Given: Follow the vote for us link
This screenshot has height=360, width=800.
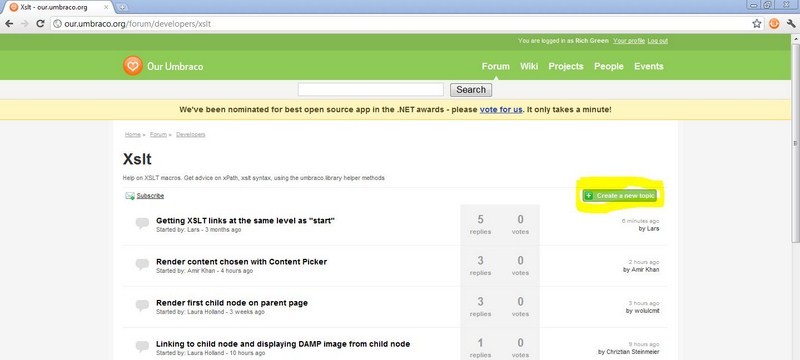Looking at the screenshot, I should click(x=501, y=110).
